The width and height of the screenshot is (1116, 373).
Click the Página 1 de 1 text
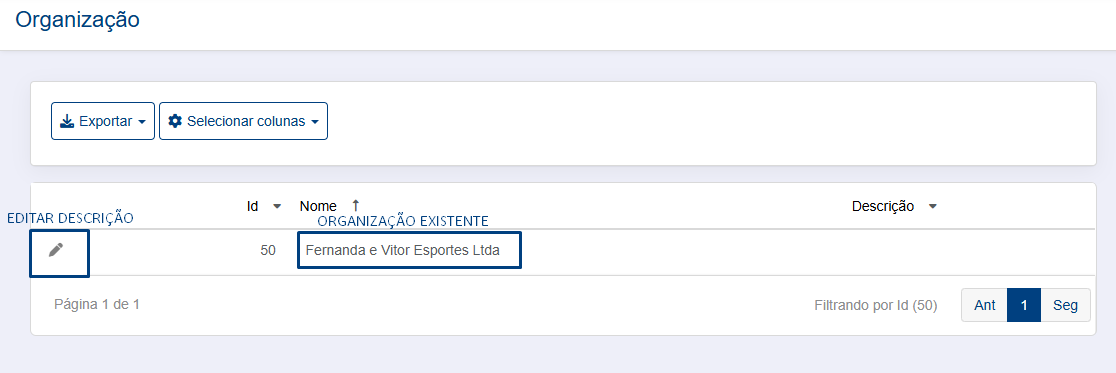click(x=97, y=305)
